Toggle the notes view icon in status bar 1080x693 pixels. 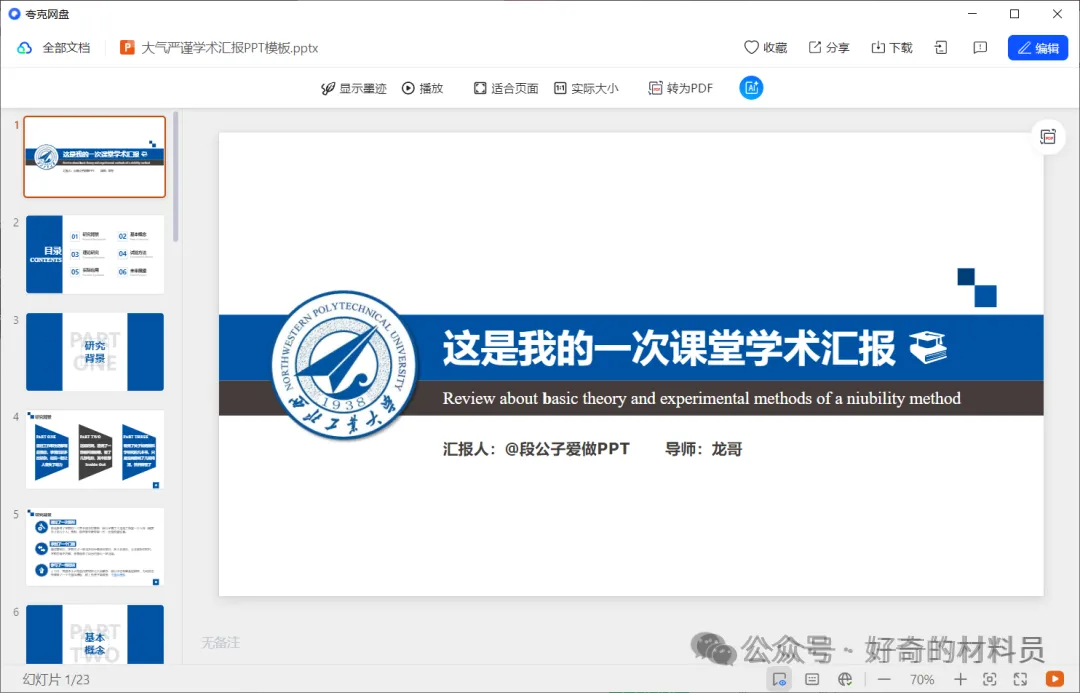coord(779,679)
